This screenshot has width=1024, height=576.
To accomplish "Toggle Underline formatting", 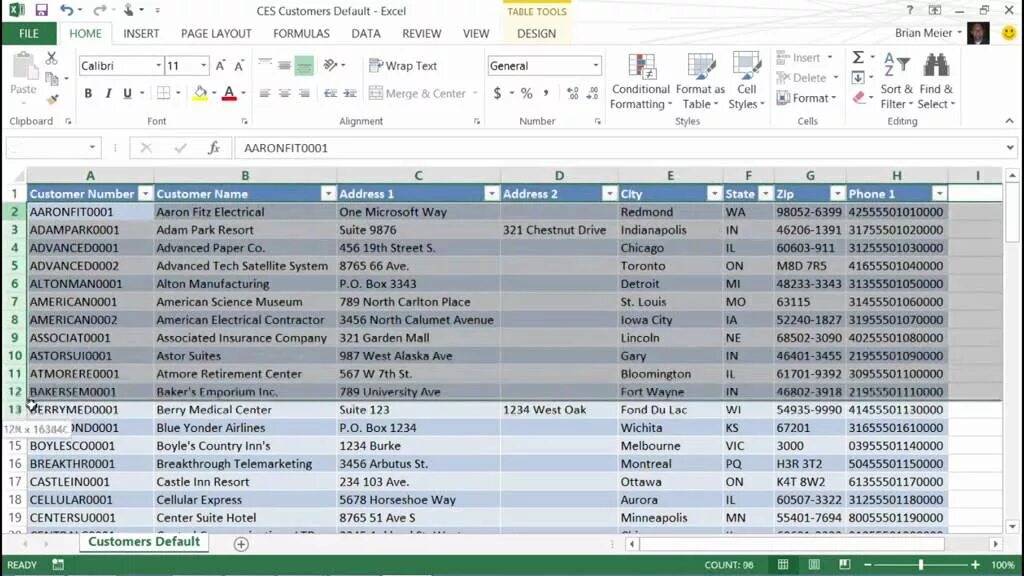I will pyautogui.click(x=127, y=93).
